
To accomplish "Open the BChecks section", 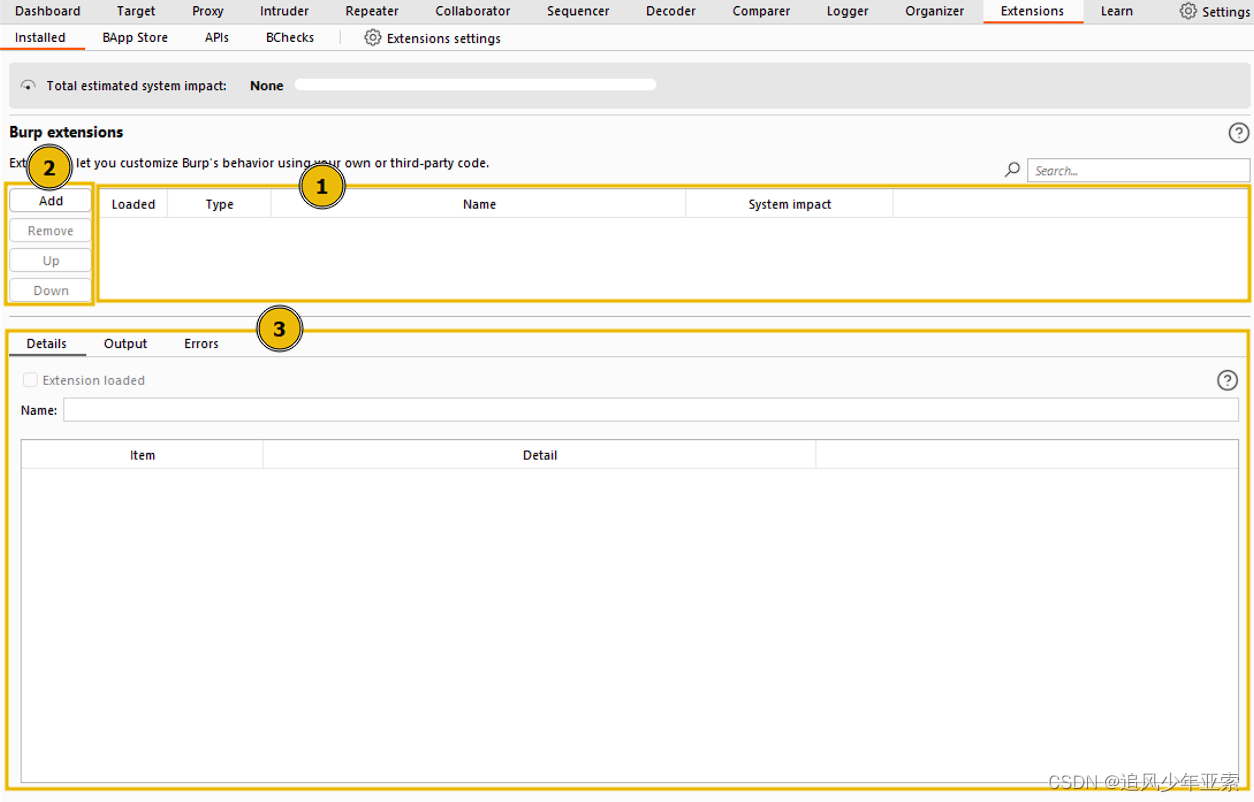I will click(x=289, y=37).
